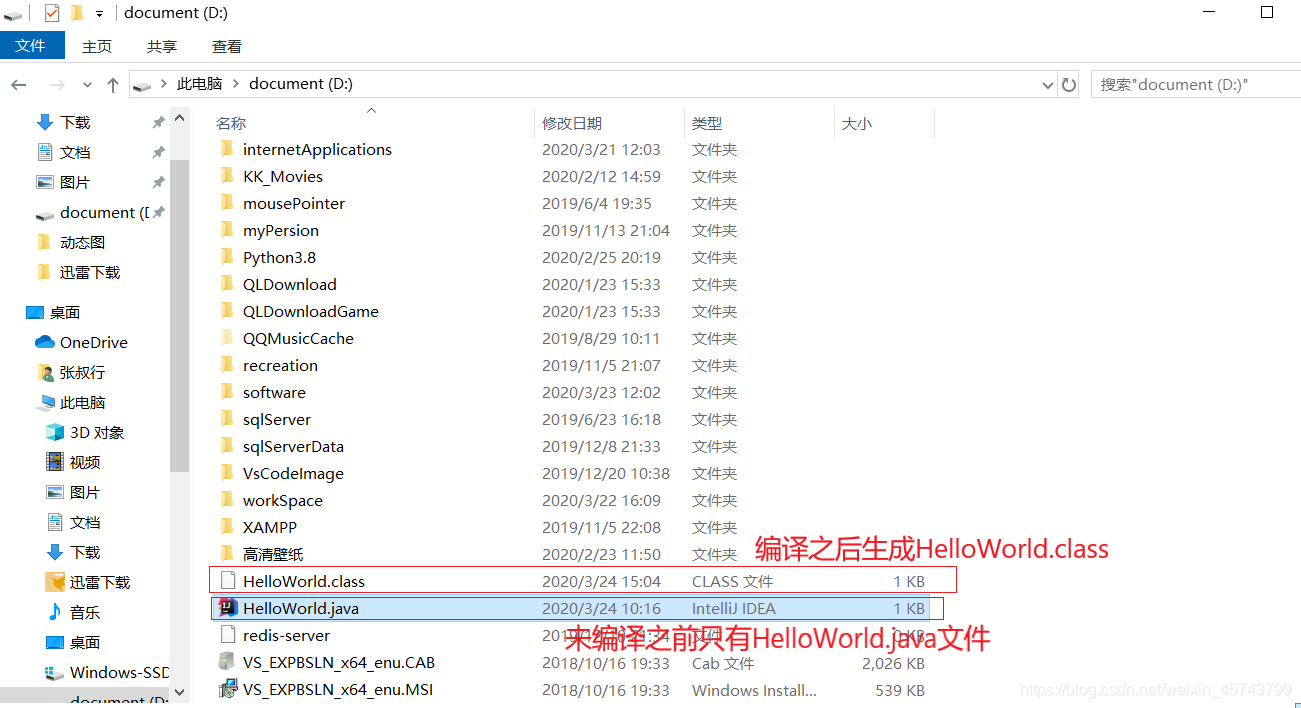Viewport: 1301px width, 708px height.
Task: Select the mousePointer folder
Action: coord(294,204)
